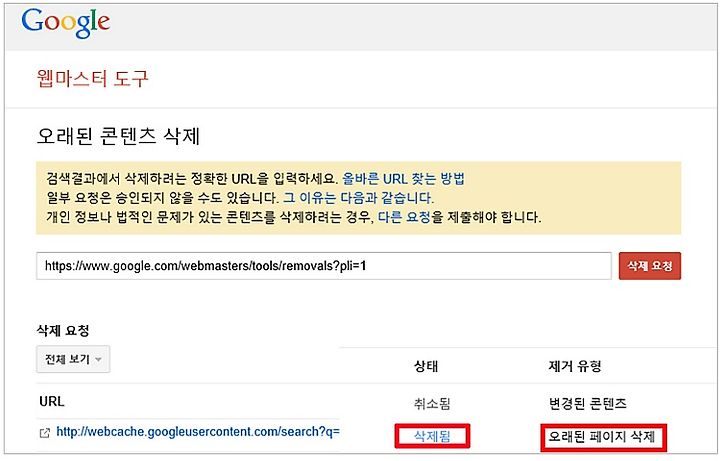Viewport: 720px width, 461px height.
Task: Select the 변경된 콘텐츠 cell
Action: [587, 403]
